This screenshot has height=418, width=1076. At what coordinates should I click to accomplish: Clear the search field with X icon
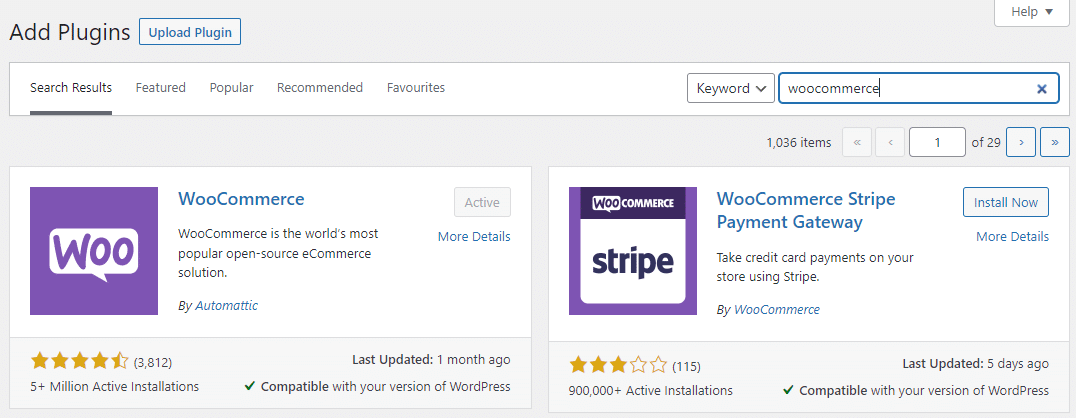pyautogui.click(x=1041, y=89)
